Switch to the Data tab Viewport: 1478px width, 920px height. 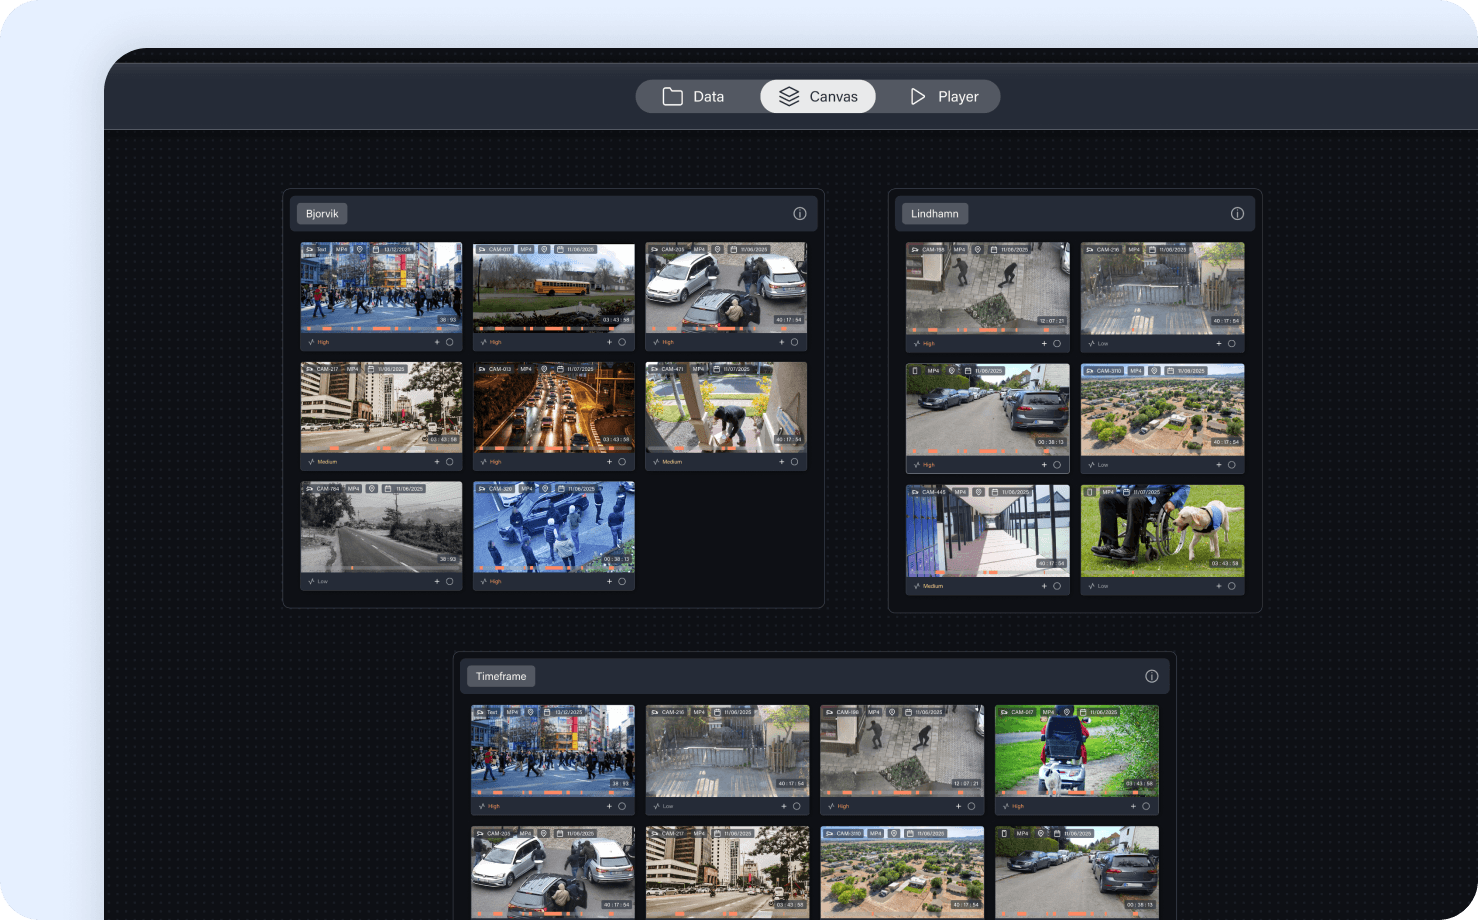pos(694,96)
